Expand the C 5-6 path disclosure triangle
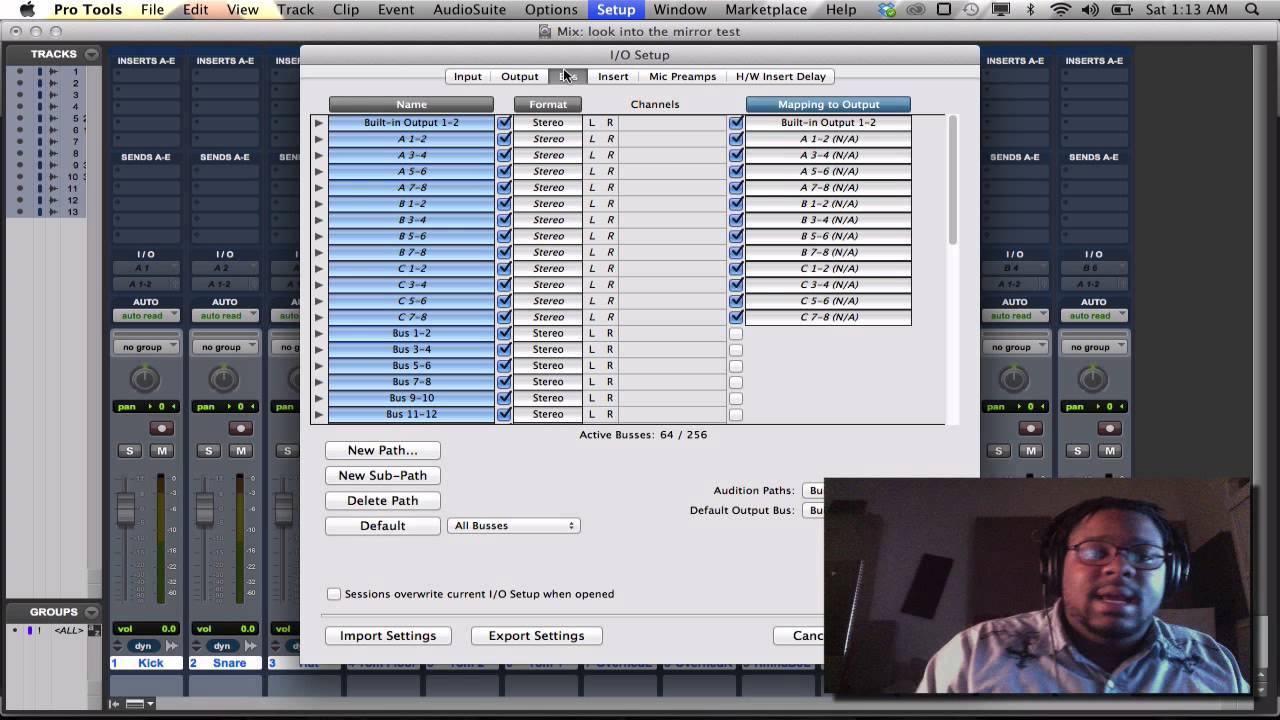This screenshot has width=1280, height=720. click(319, 301)
